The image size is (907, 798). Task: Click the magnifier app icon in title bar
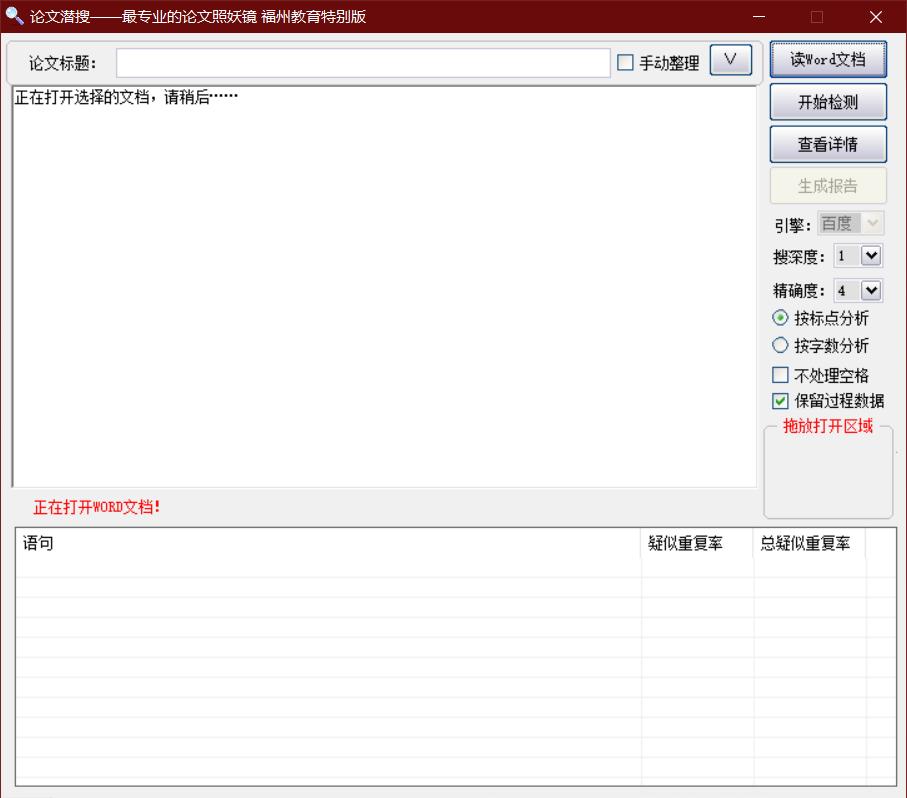[x=15, y=16]
